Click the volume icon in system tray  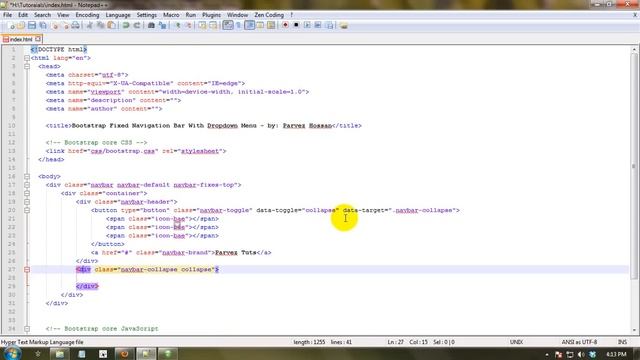(581, 354)
